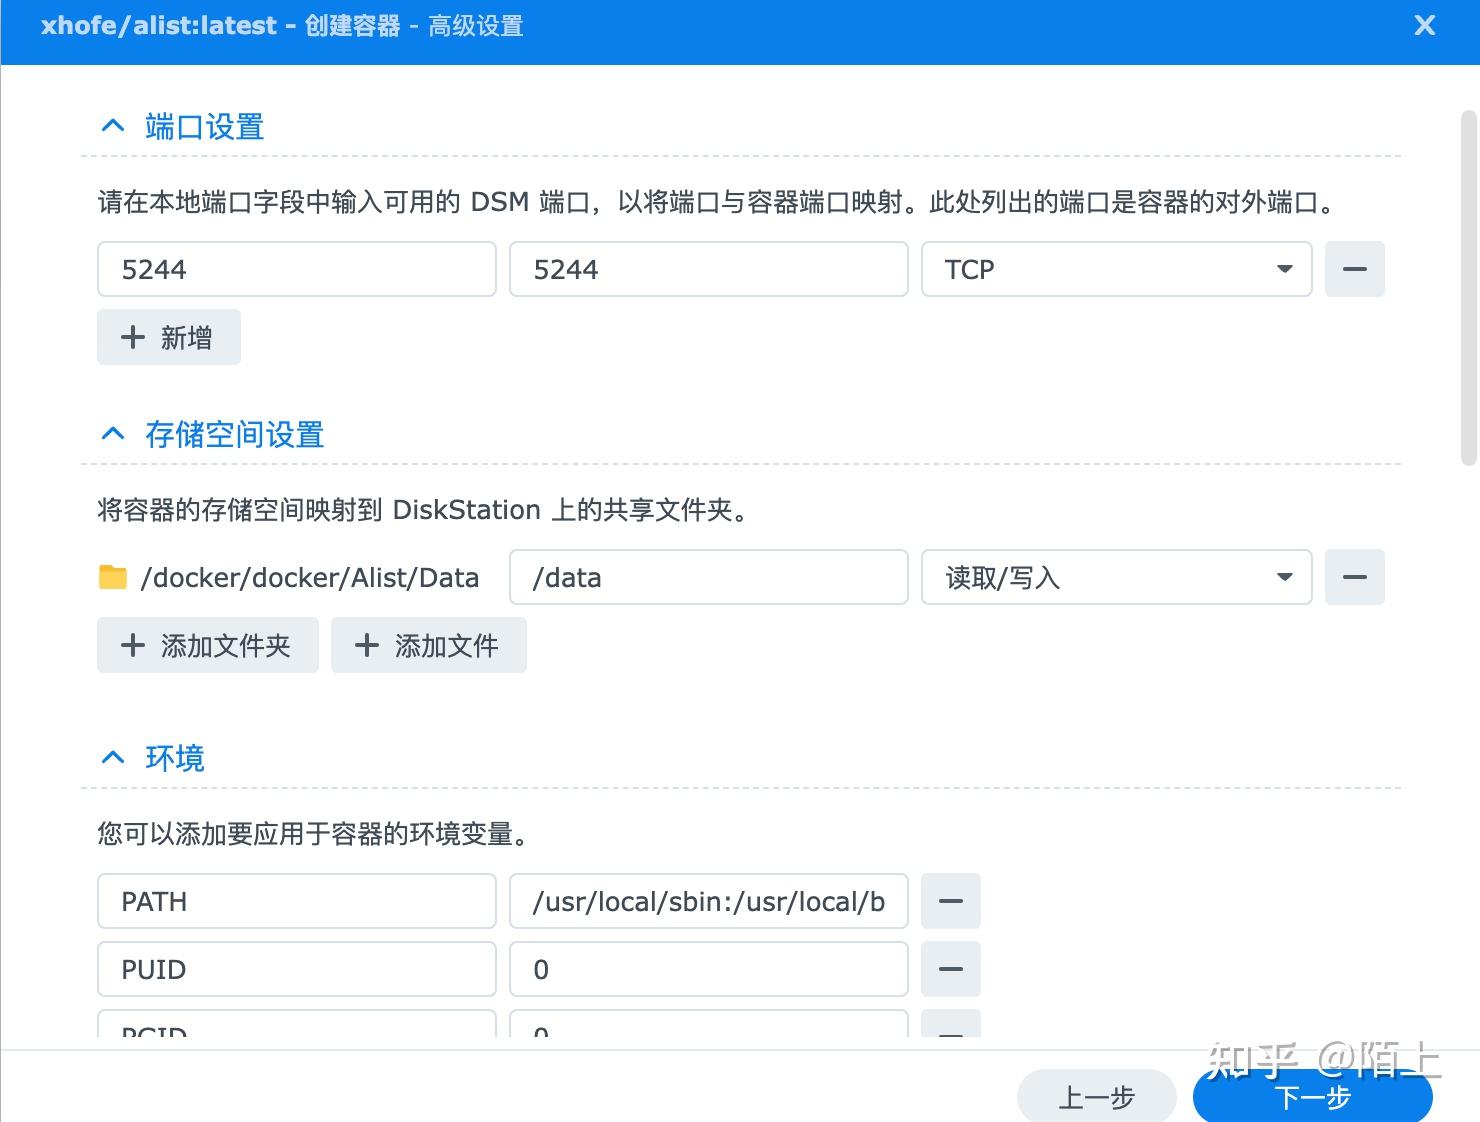Remove the PGID environment variable
The width and height of the screenshot is (1480, 1122).
click(950, 1030)
